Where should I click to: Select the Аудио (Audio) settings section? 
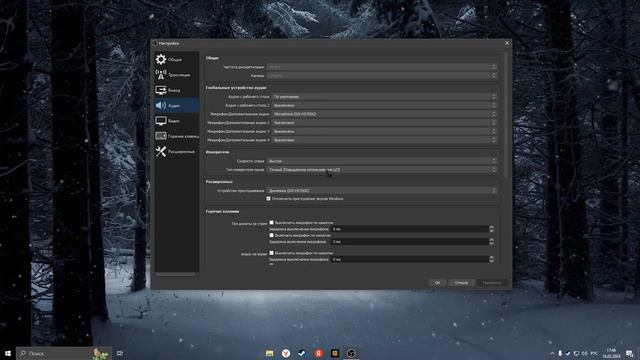point(176,105)
